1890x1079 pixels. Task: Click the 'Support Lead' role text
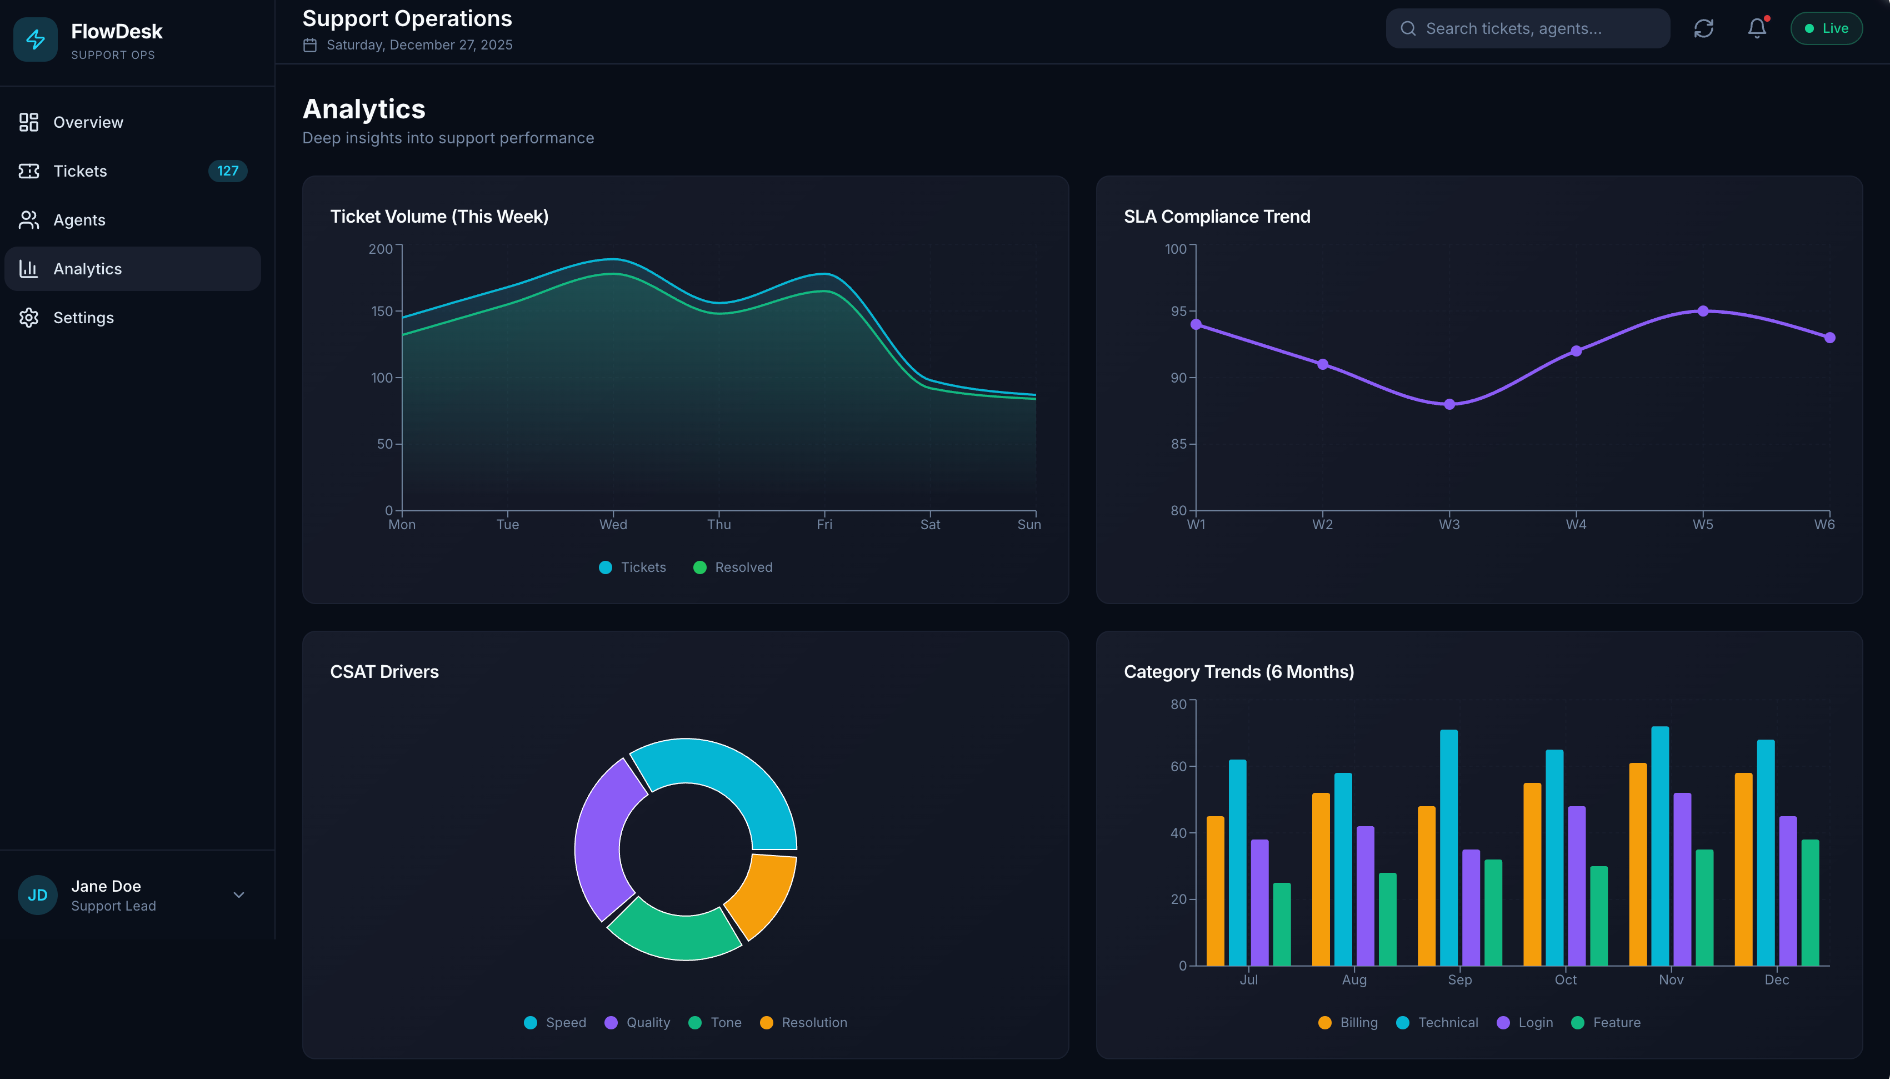point(113,906)
